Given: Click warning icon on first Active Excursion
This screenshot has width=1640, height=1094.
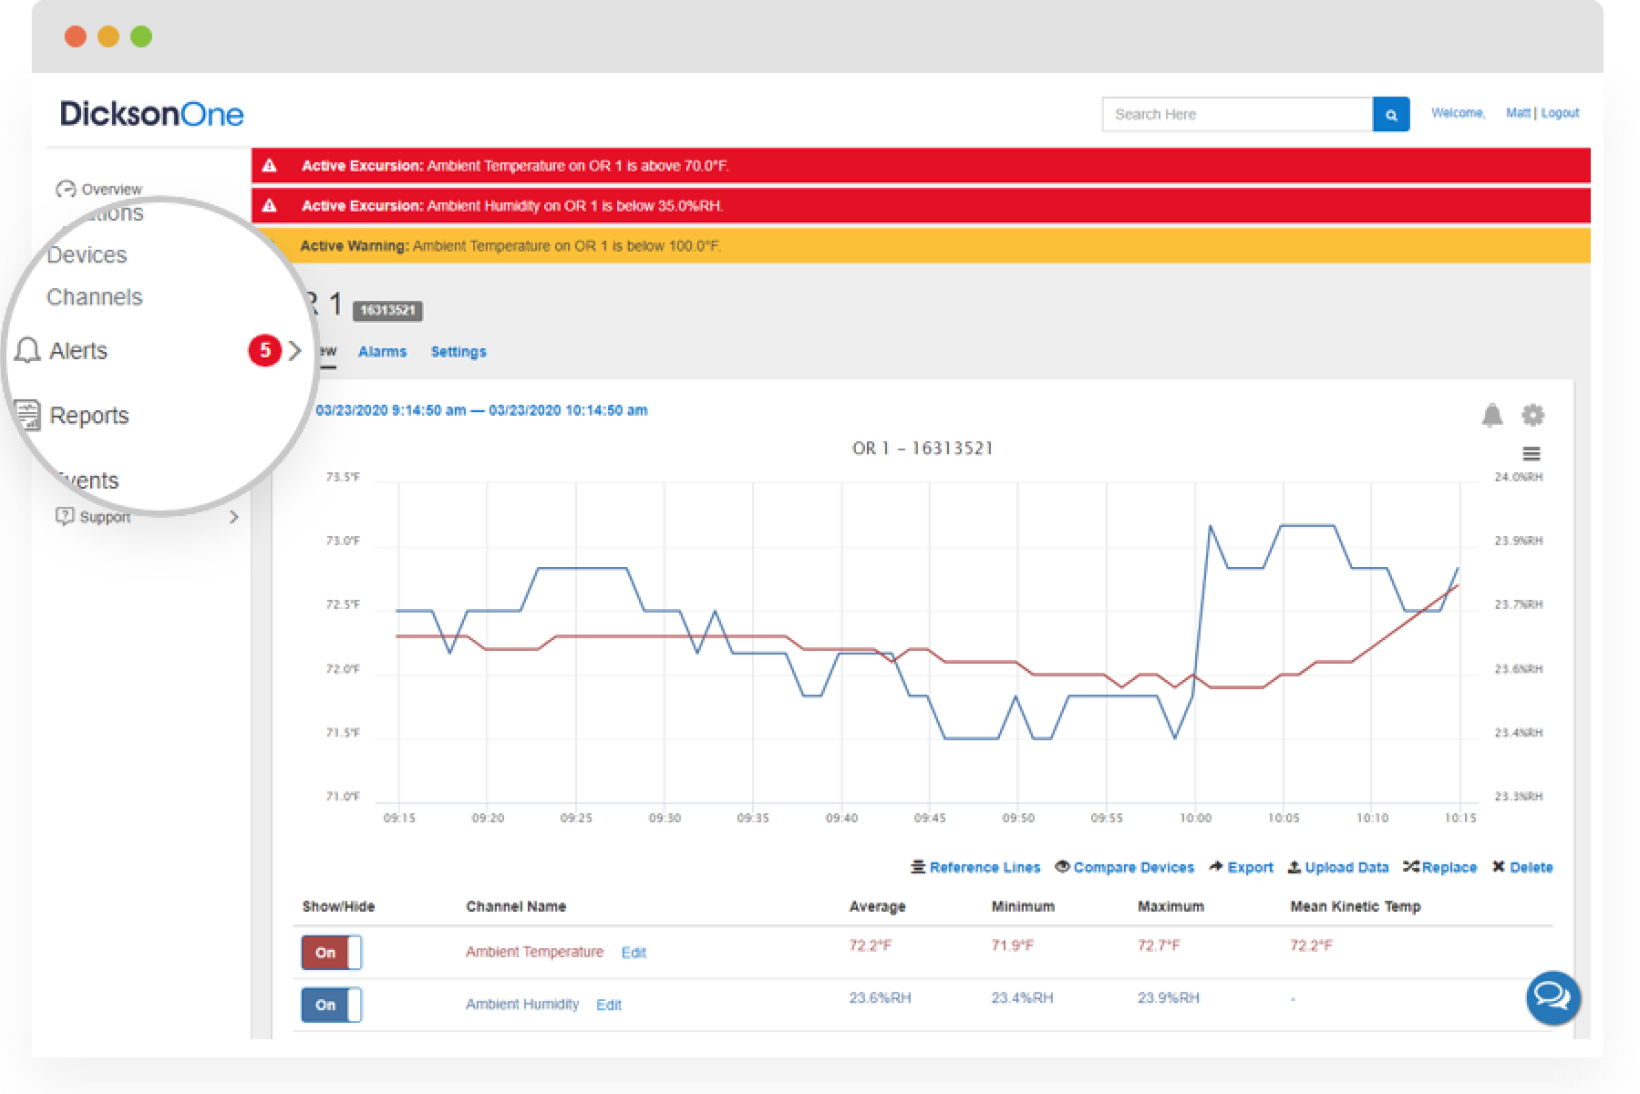Looking at the screenshot, I should click(270, 166).
